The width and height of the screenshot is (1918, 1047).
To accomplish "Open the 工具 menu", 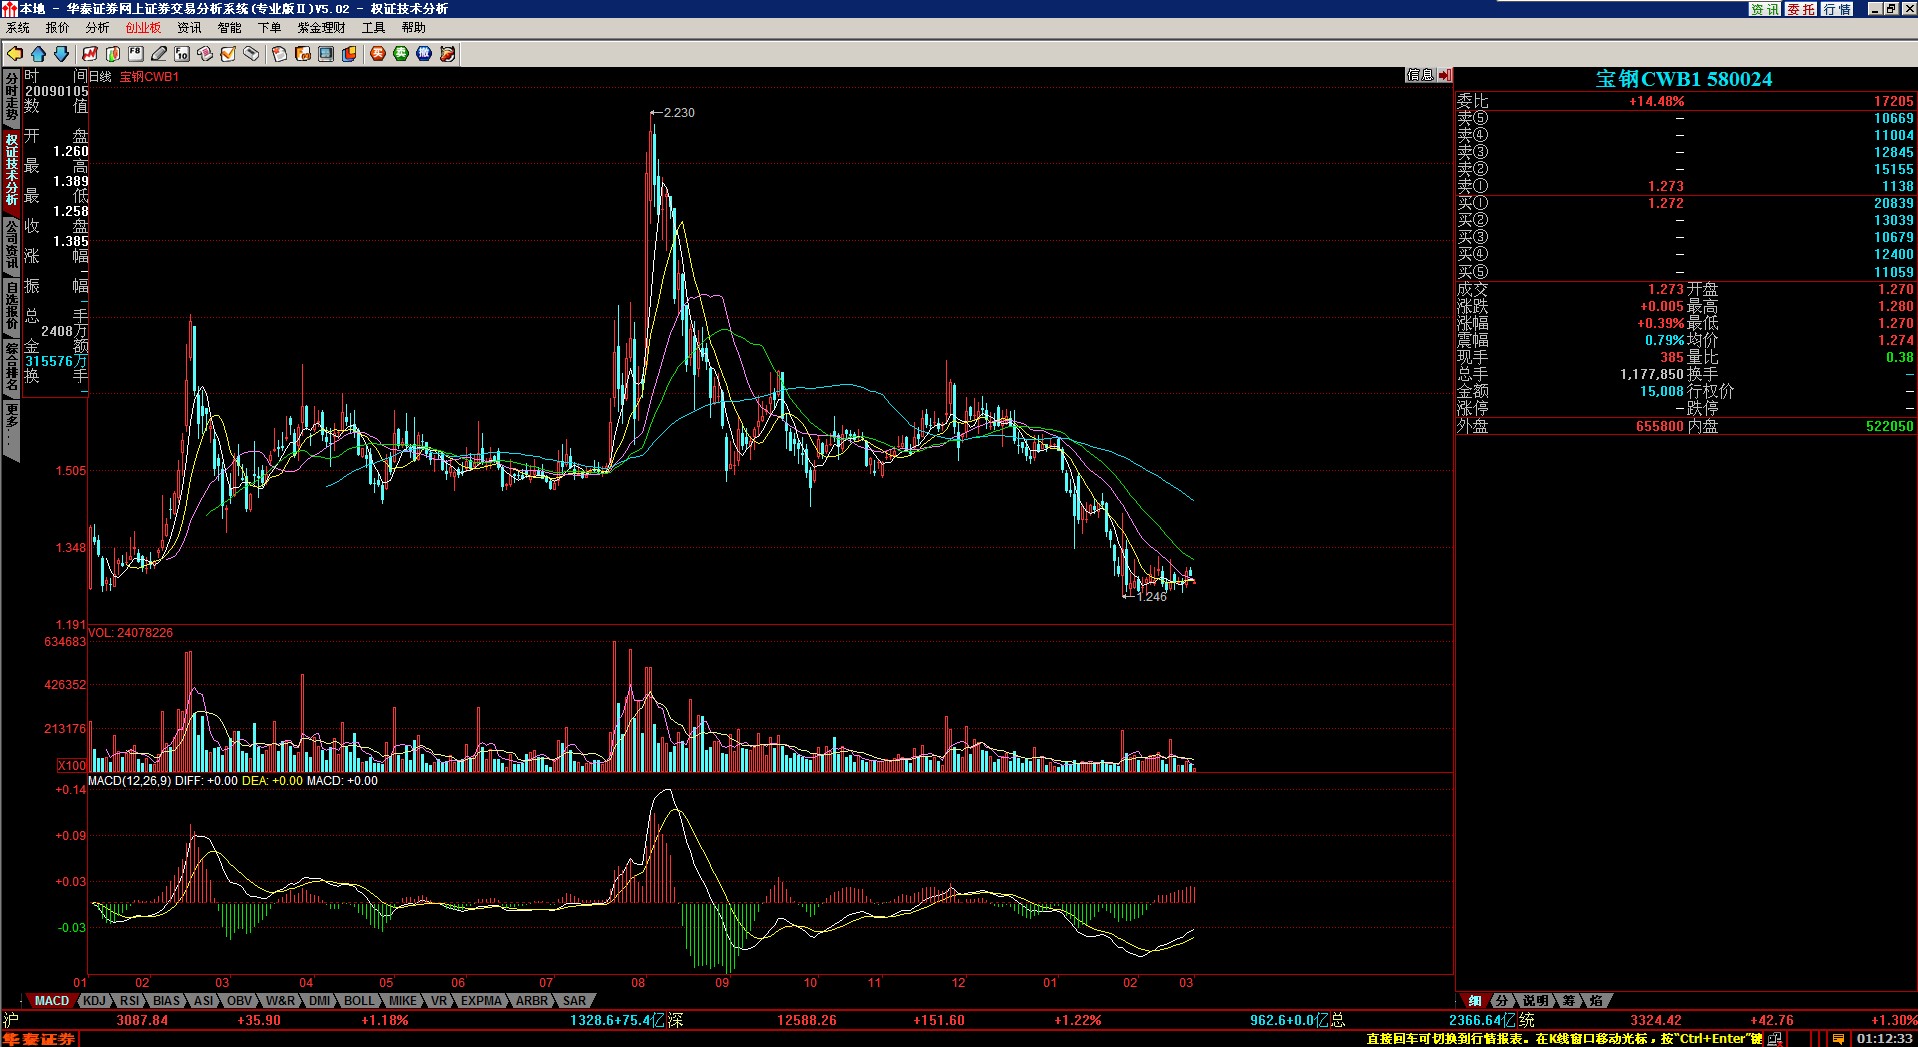I will [x=373, y=28].
